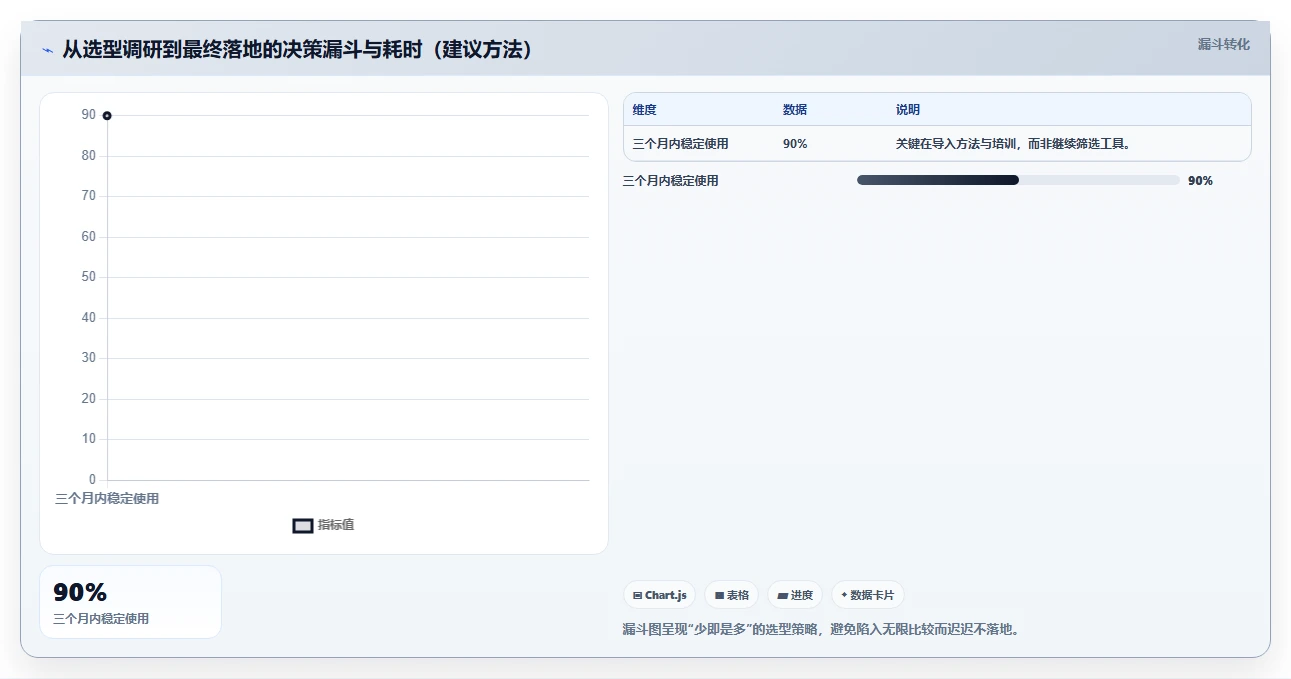Select the Chart.js chip
1291x679 pixels.
click(660, 595)
